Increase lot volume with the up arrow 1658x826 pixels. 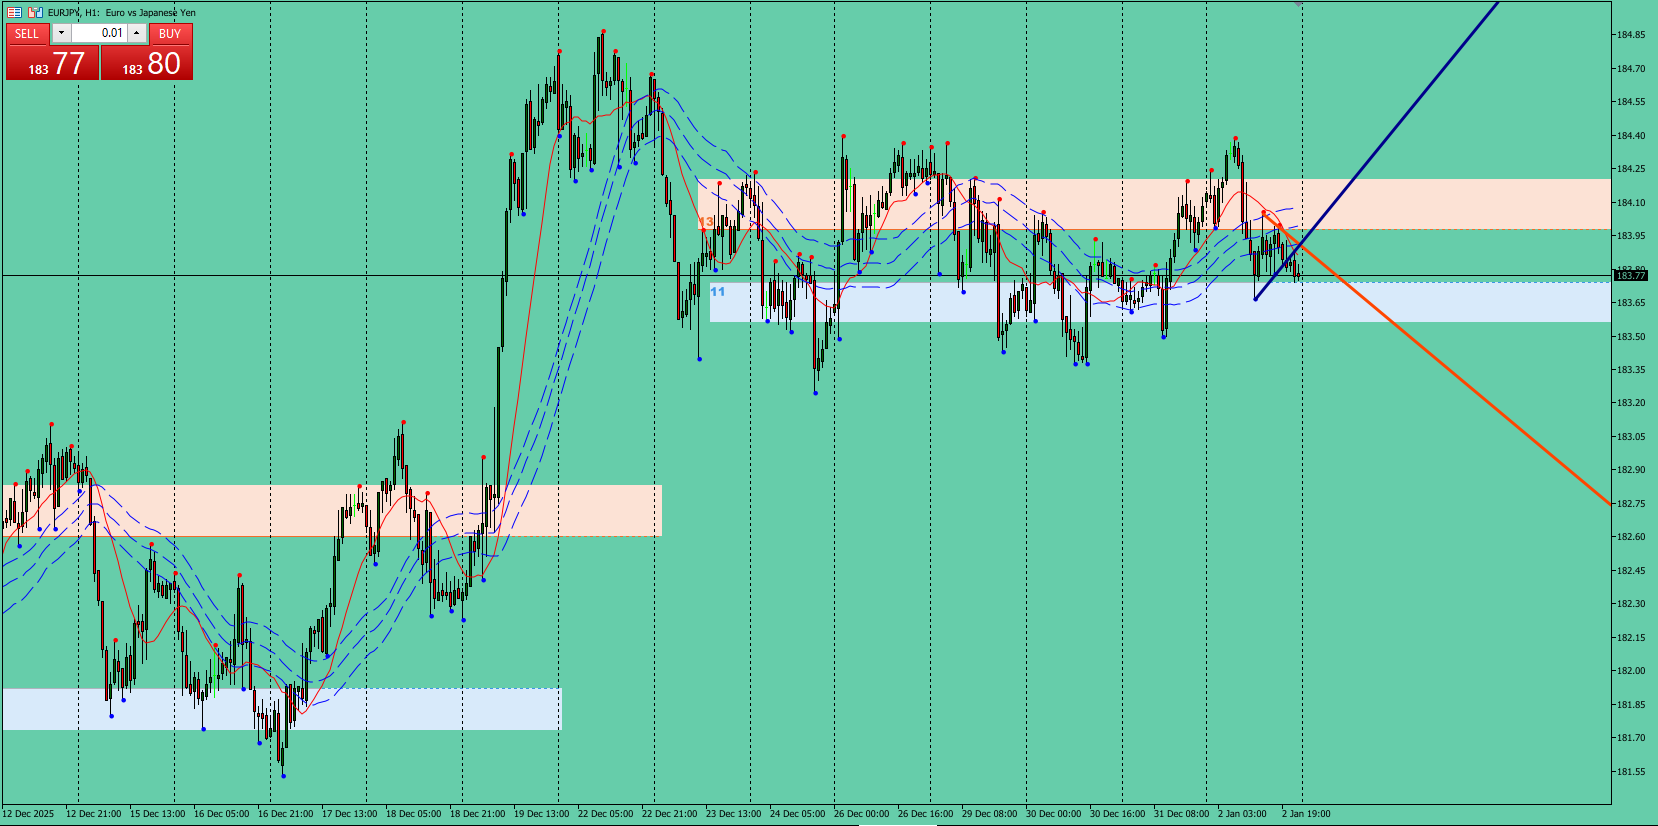coord(137,33)
